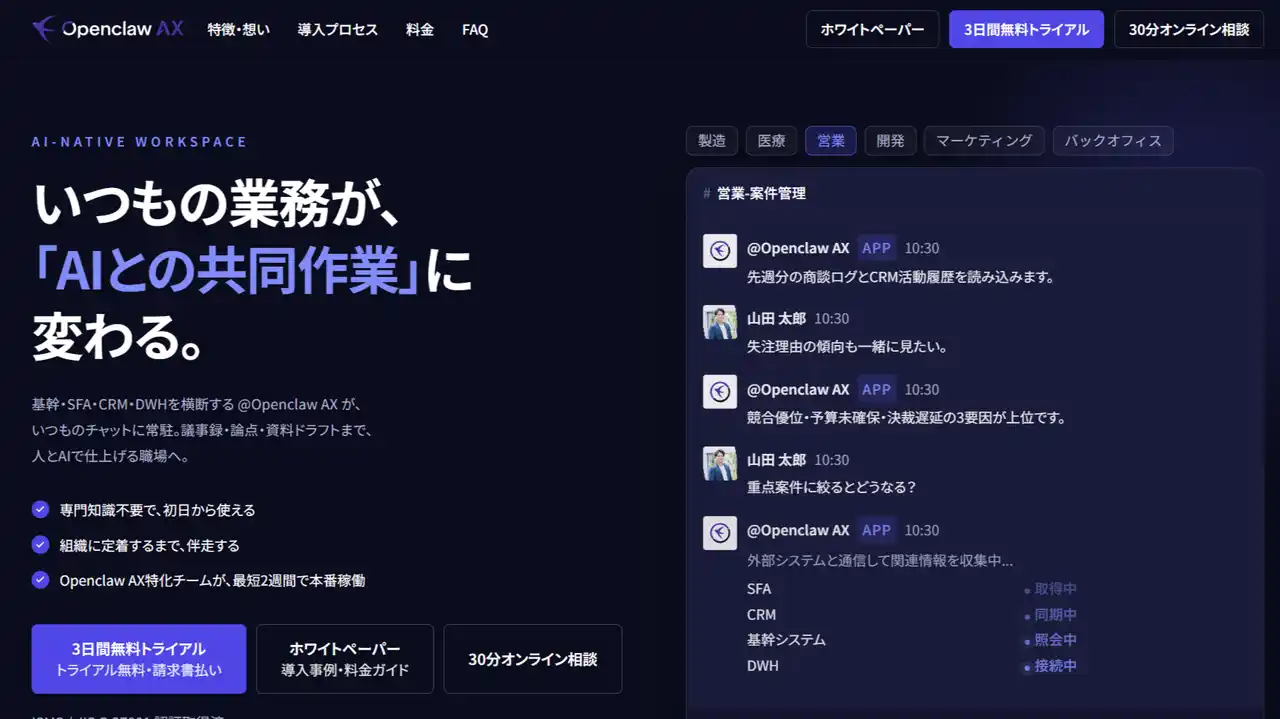The width and height of the screenshot is (1280, 719).
Task: Click the message 失注理由の傾向も一緒に見たい。
Action: (847, 347)
